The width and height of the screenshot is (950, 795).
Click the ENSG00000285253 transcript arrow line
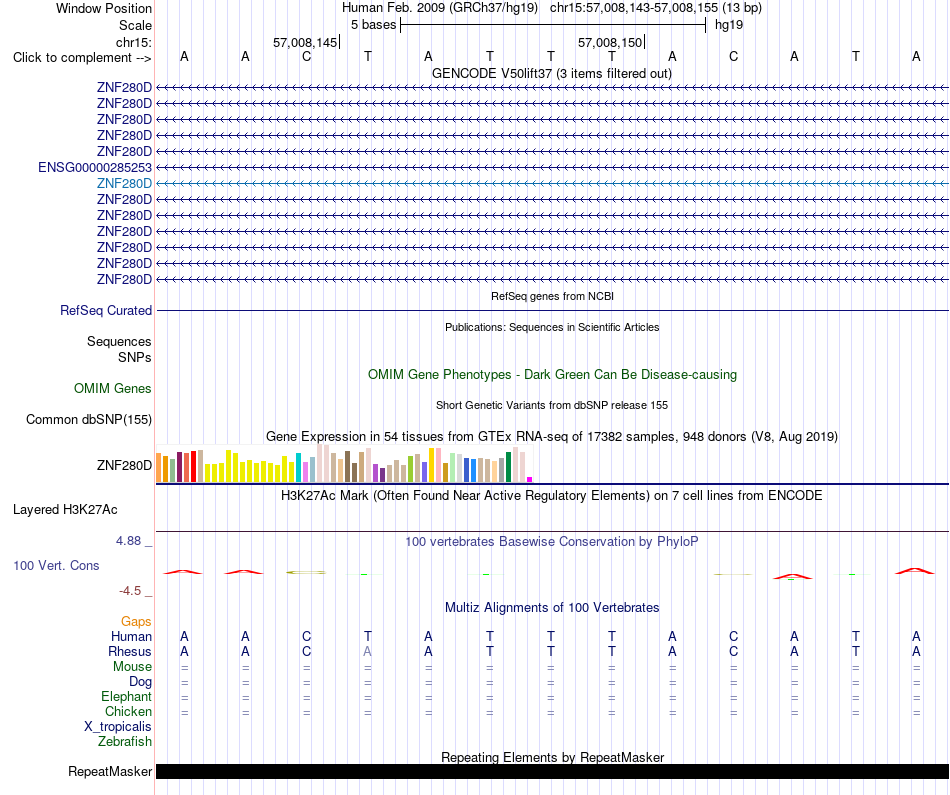click(552, 167)
